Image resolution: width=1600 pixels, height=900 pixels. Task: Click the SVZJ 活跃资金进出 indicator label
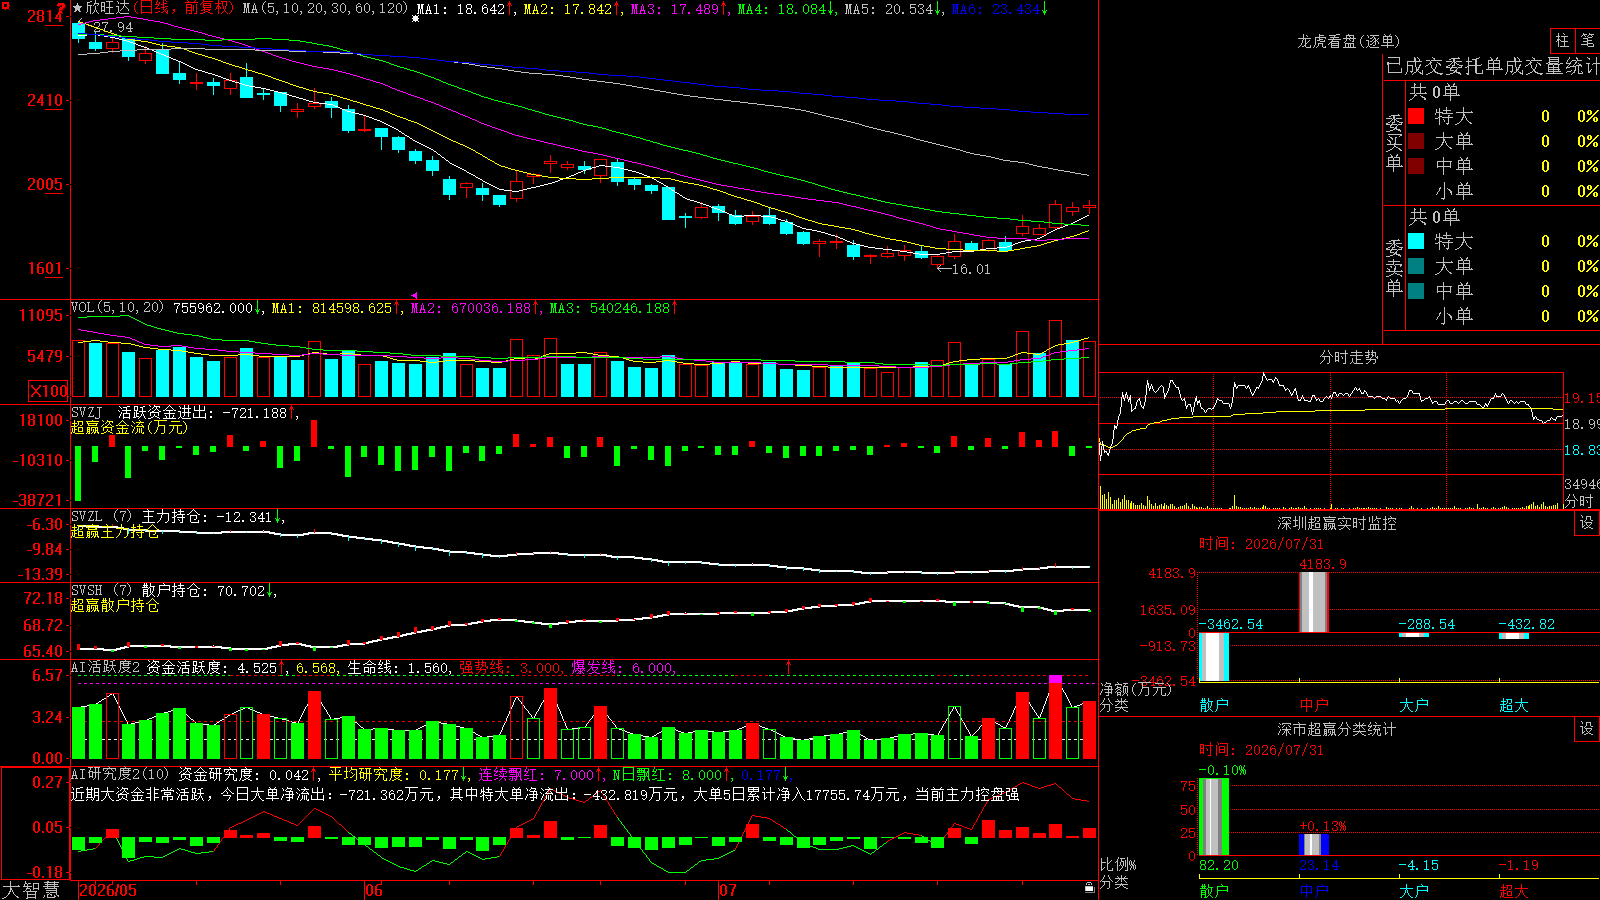tap(143, 412)
